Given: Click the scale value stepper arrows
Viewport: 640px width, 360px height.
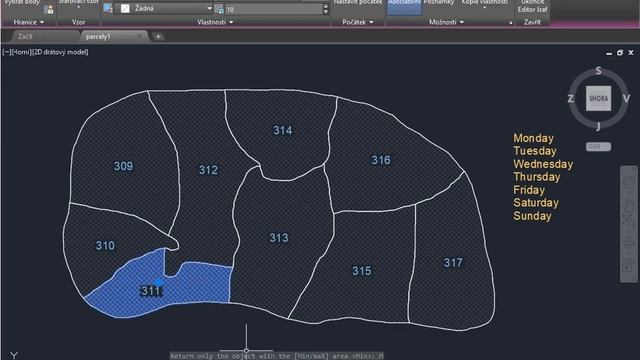Looking at the screenshot, I should [x=325, y=9].
